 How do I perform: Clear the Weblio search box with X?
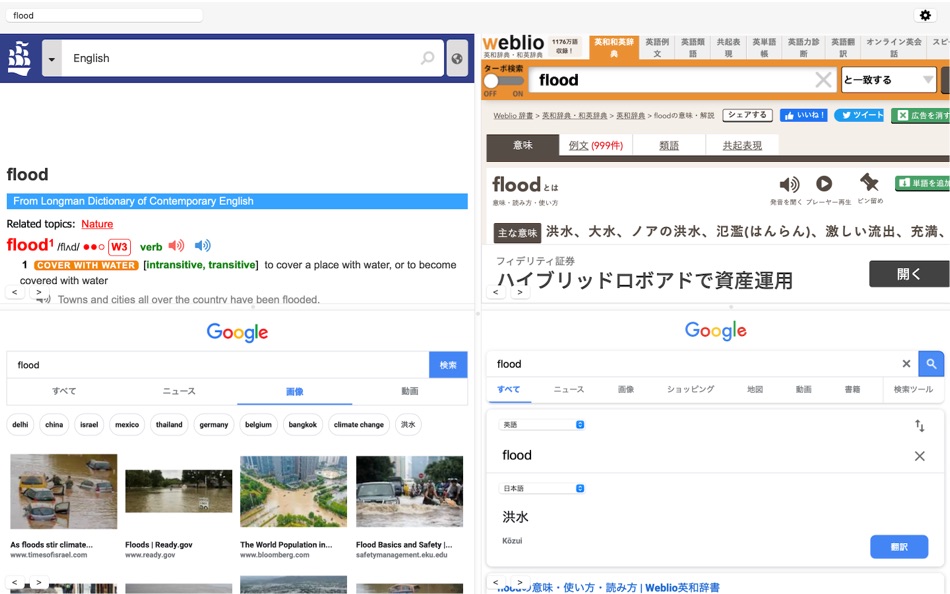pos(823,79)
